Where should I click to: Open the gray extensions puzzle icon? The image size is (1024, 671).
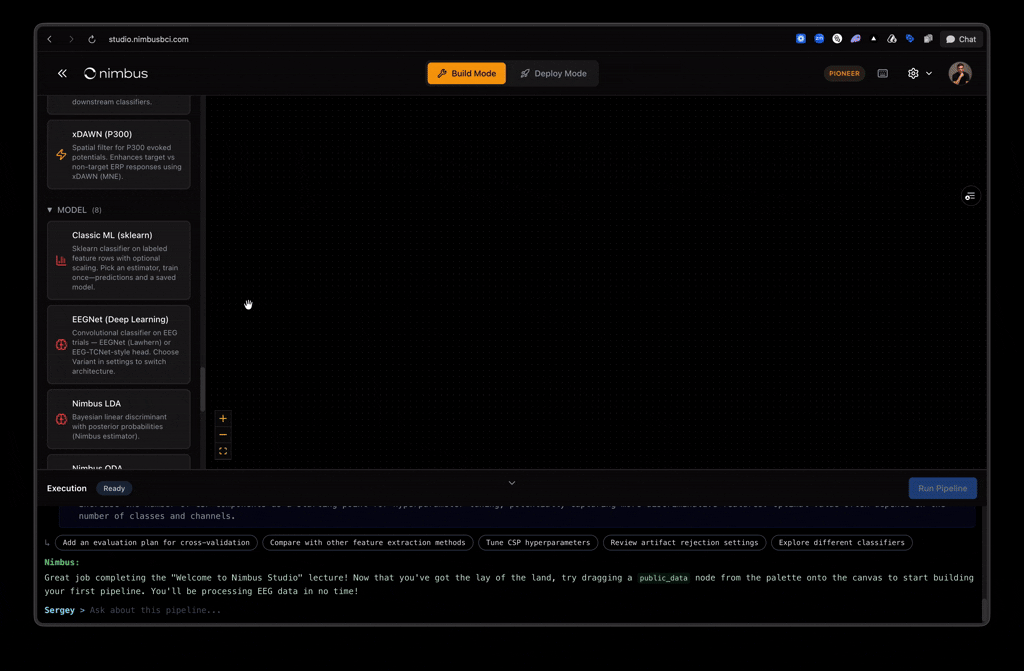pyautogui.click(x=928, y=39)
